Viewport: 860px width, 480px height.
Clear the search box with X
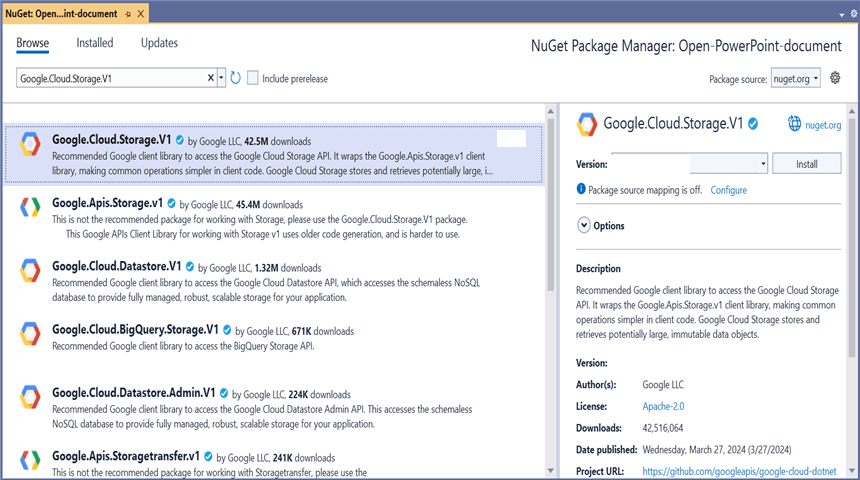click(x=211, y=78)
